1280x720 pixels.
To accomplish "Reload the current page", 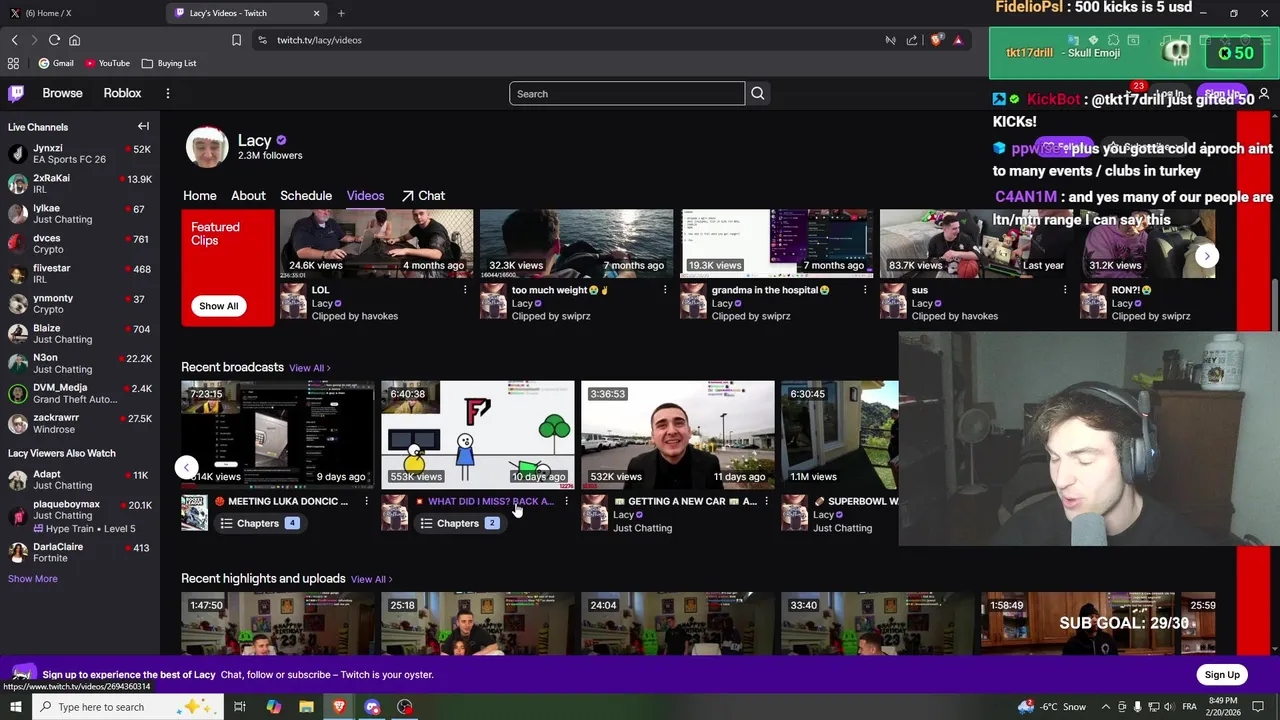I will 54,40.
